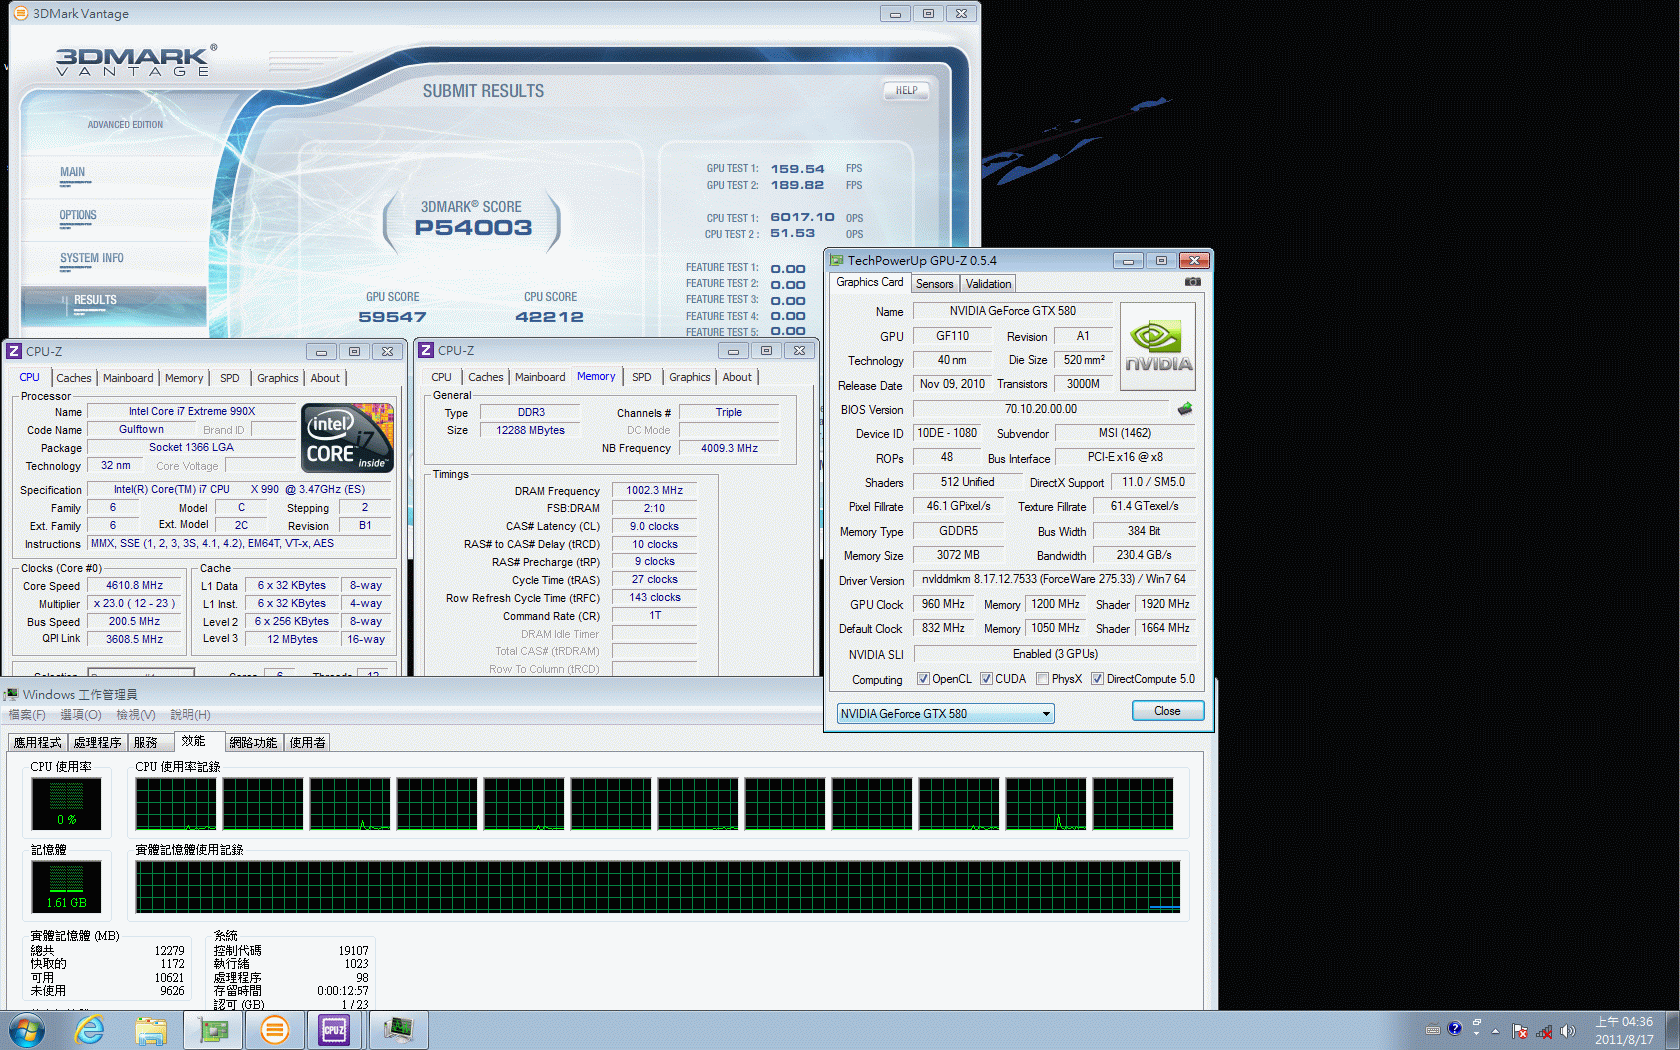Switch to 3DMark Vantage orange taskbar icon
The image size is (1680, 1050).
274,1030
